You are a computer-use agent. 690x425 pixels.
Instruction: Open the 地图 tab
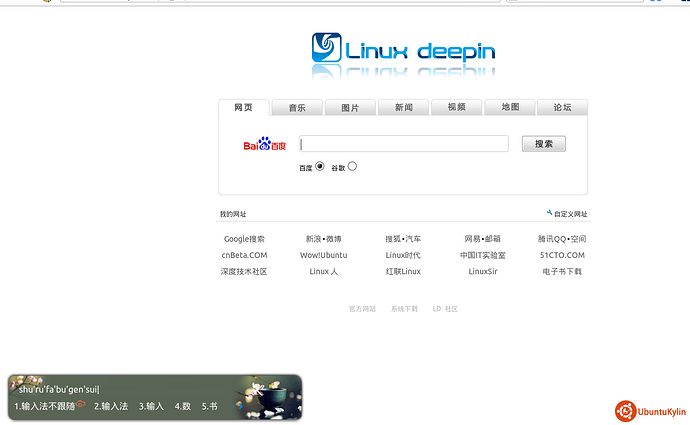510,107
